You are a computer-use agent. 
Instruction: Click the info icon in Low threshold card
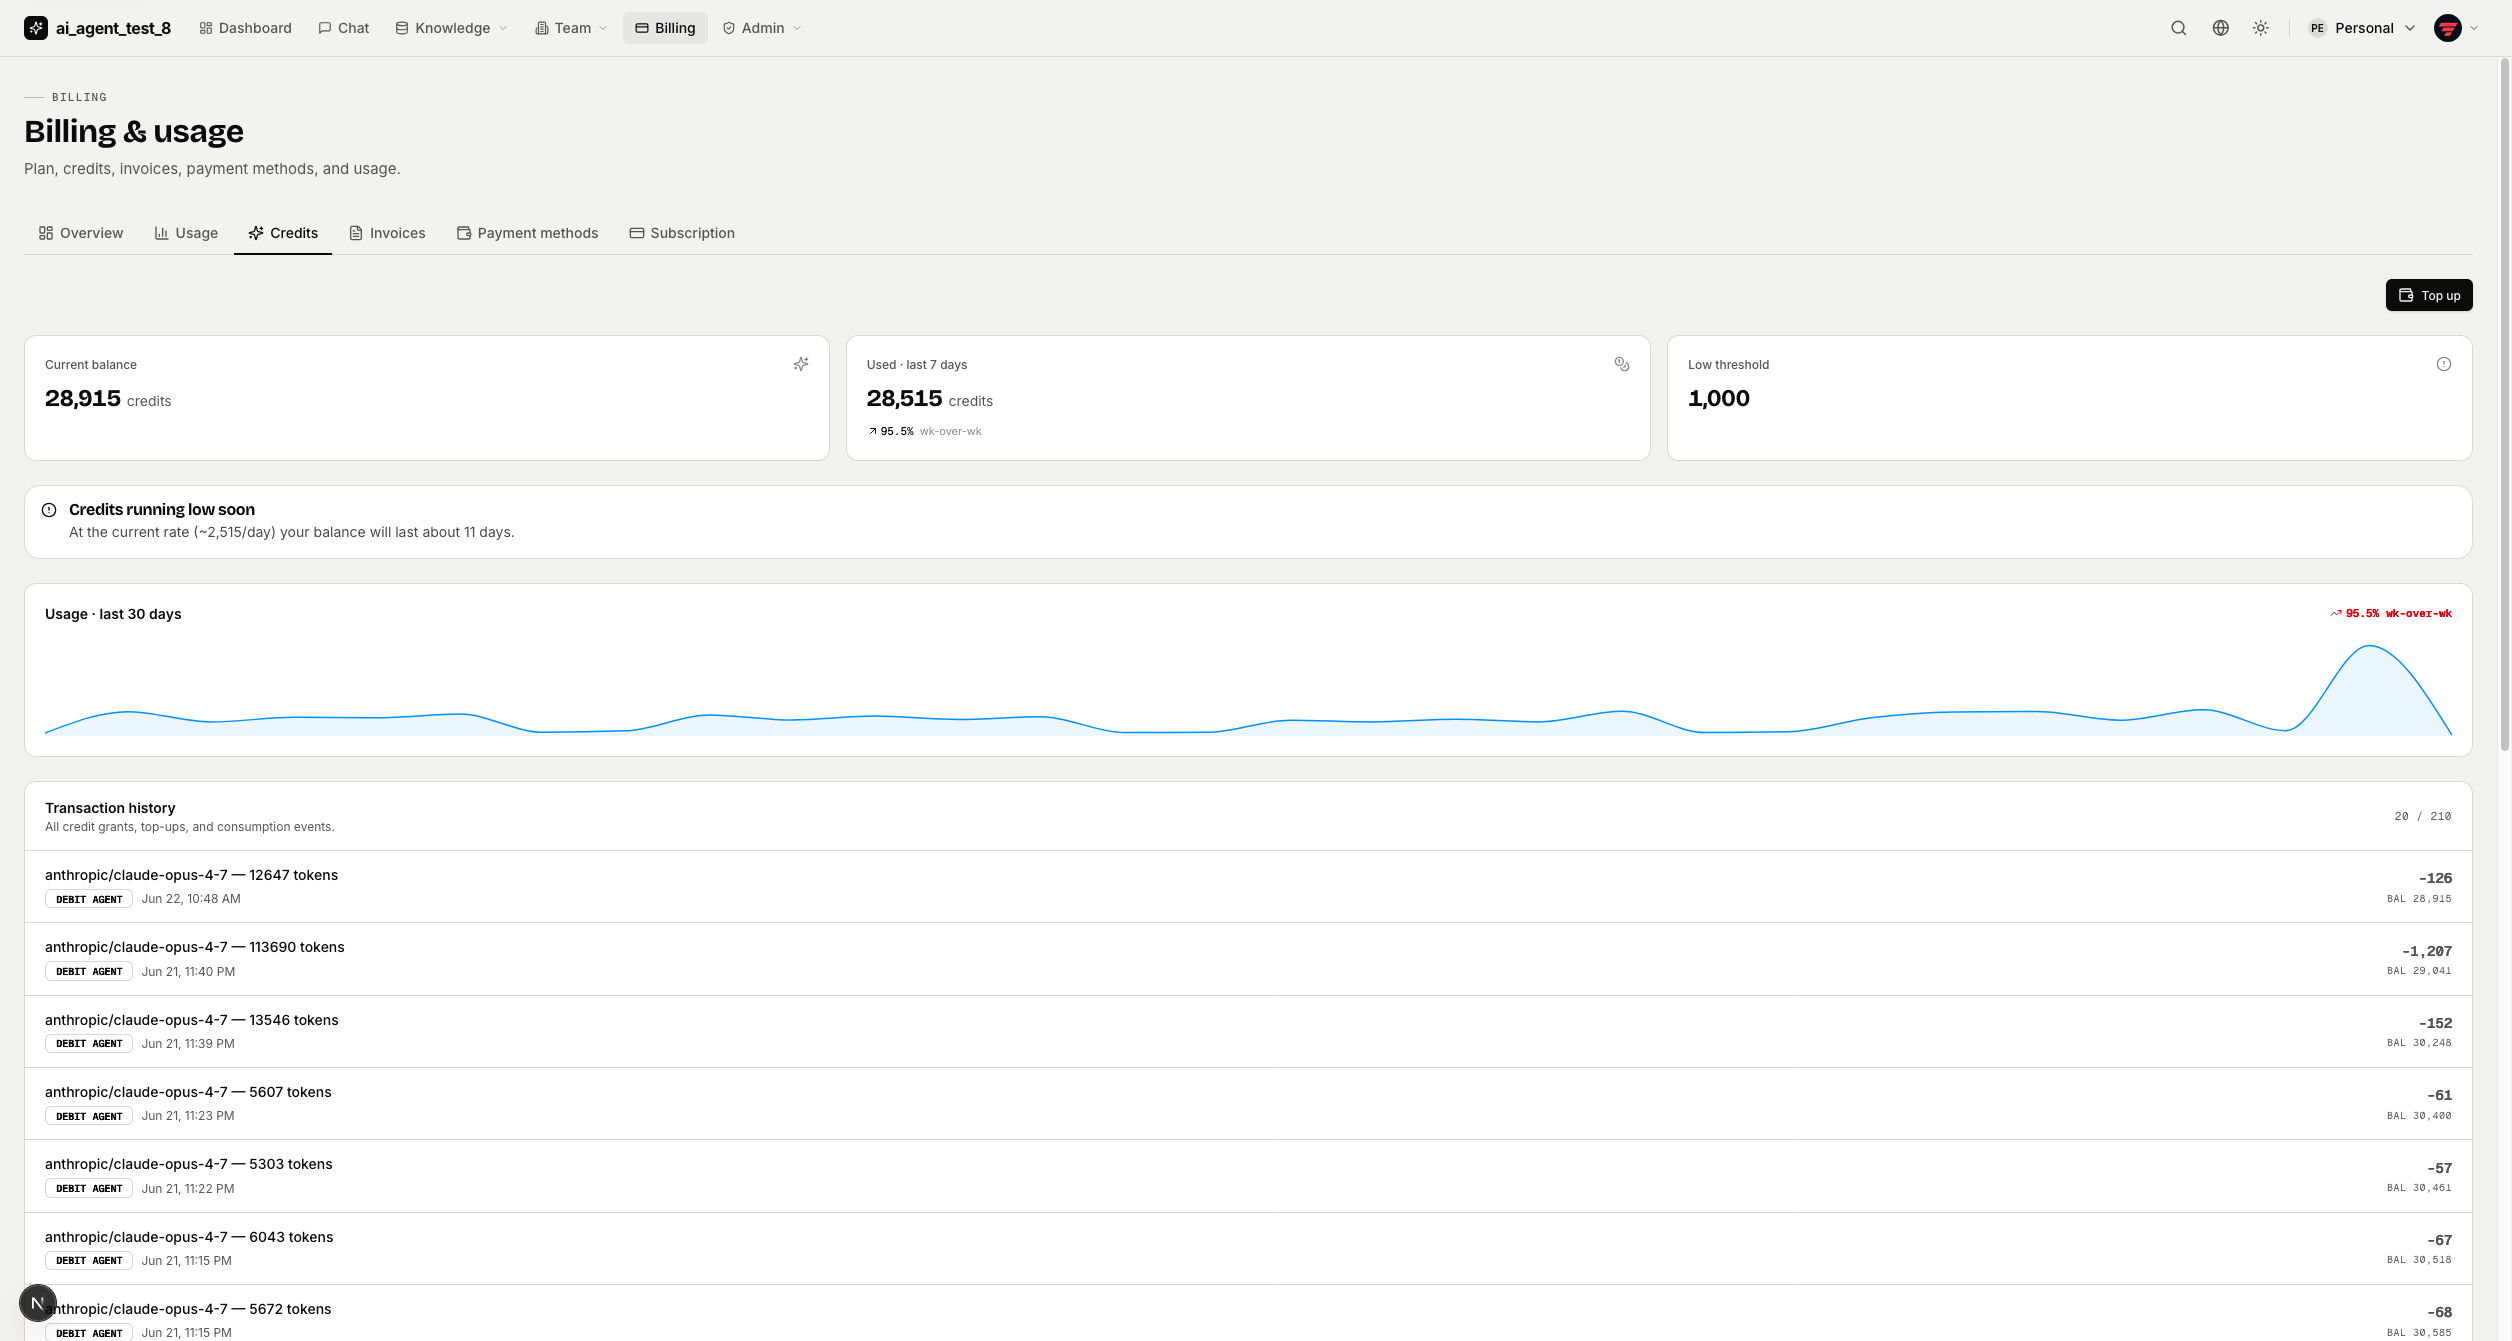[x=2443, y=364]
